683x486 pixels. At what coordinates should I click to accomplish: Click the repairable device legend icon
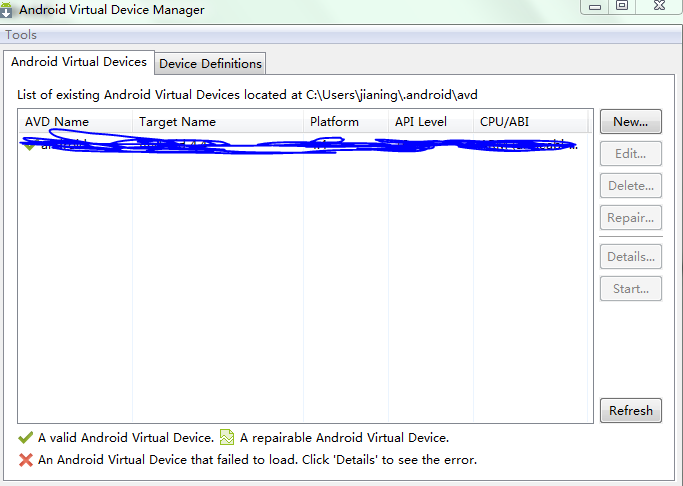[x=227, y=437]
